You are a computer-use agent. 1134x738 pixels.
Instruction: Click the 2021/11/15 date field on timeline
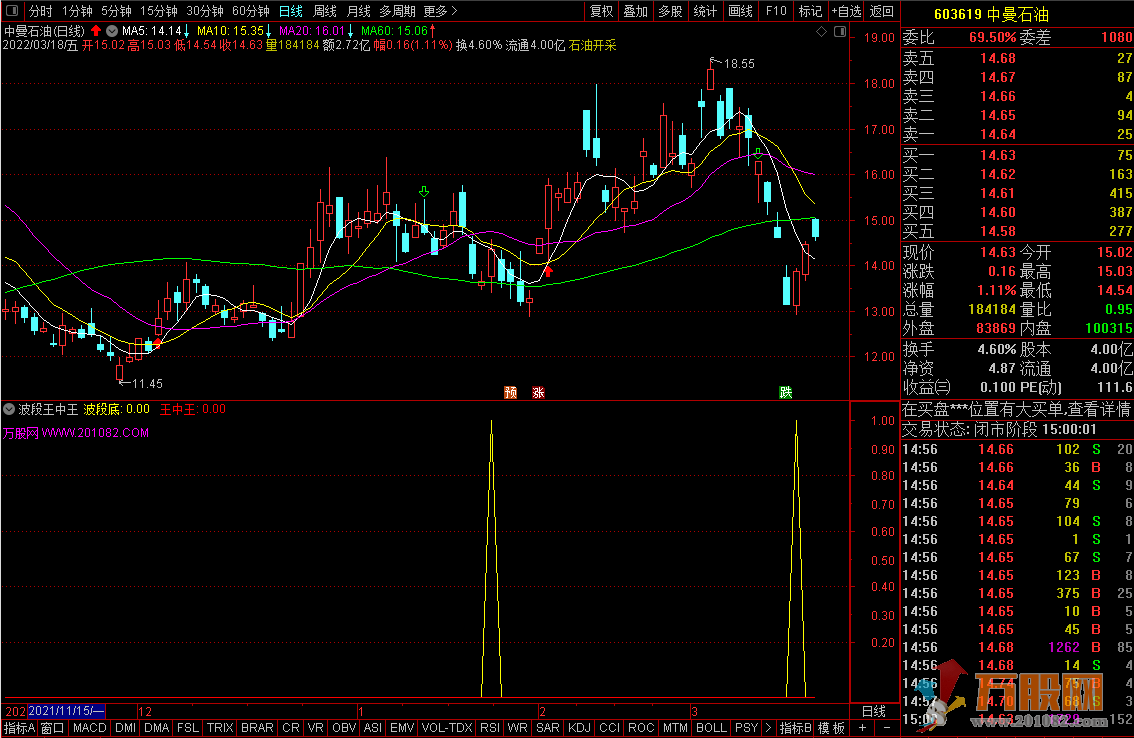(66, 710)
